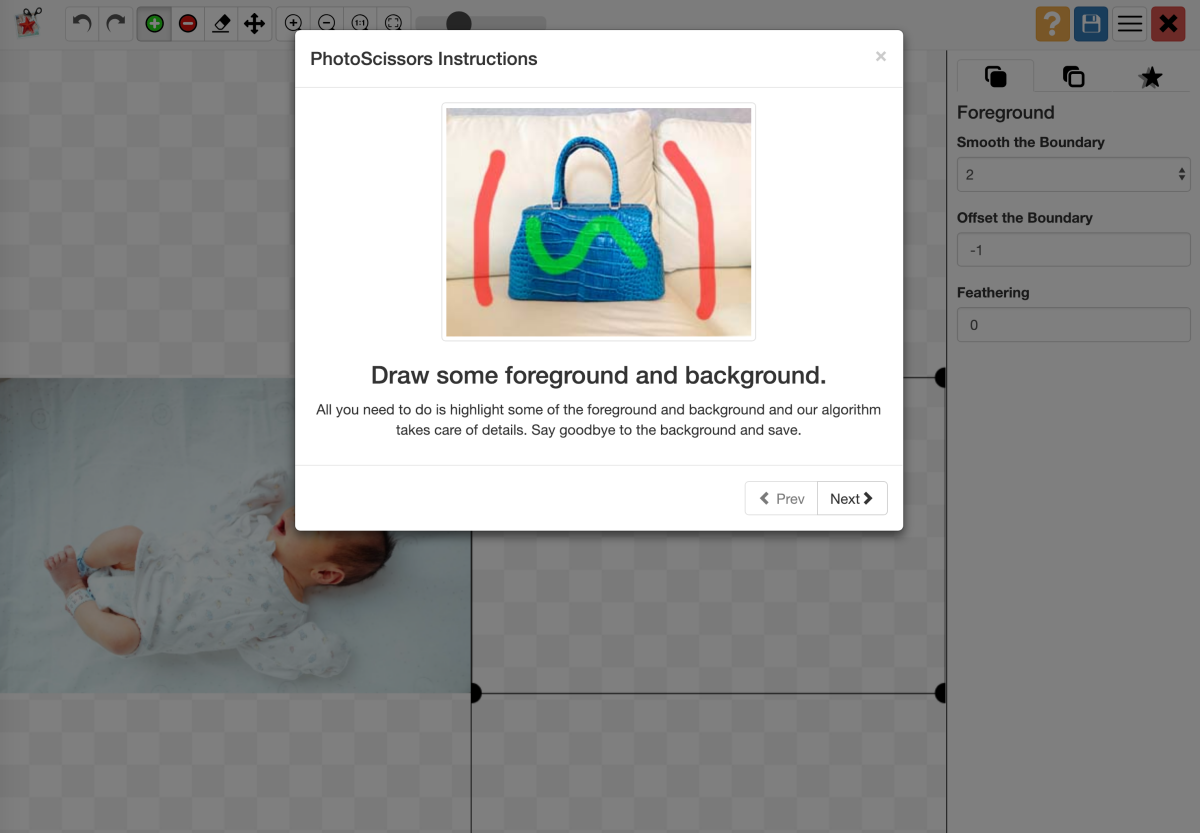The width and height of the screenshot is (1200, 833).
Task: Click the Undo arrow in toolbar
Action: [x=83, y=23]
